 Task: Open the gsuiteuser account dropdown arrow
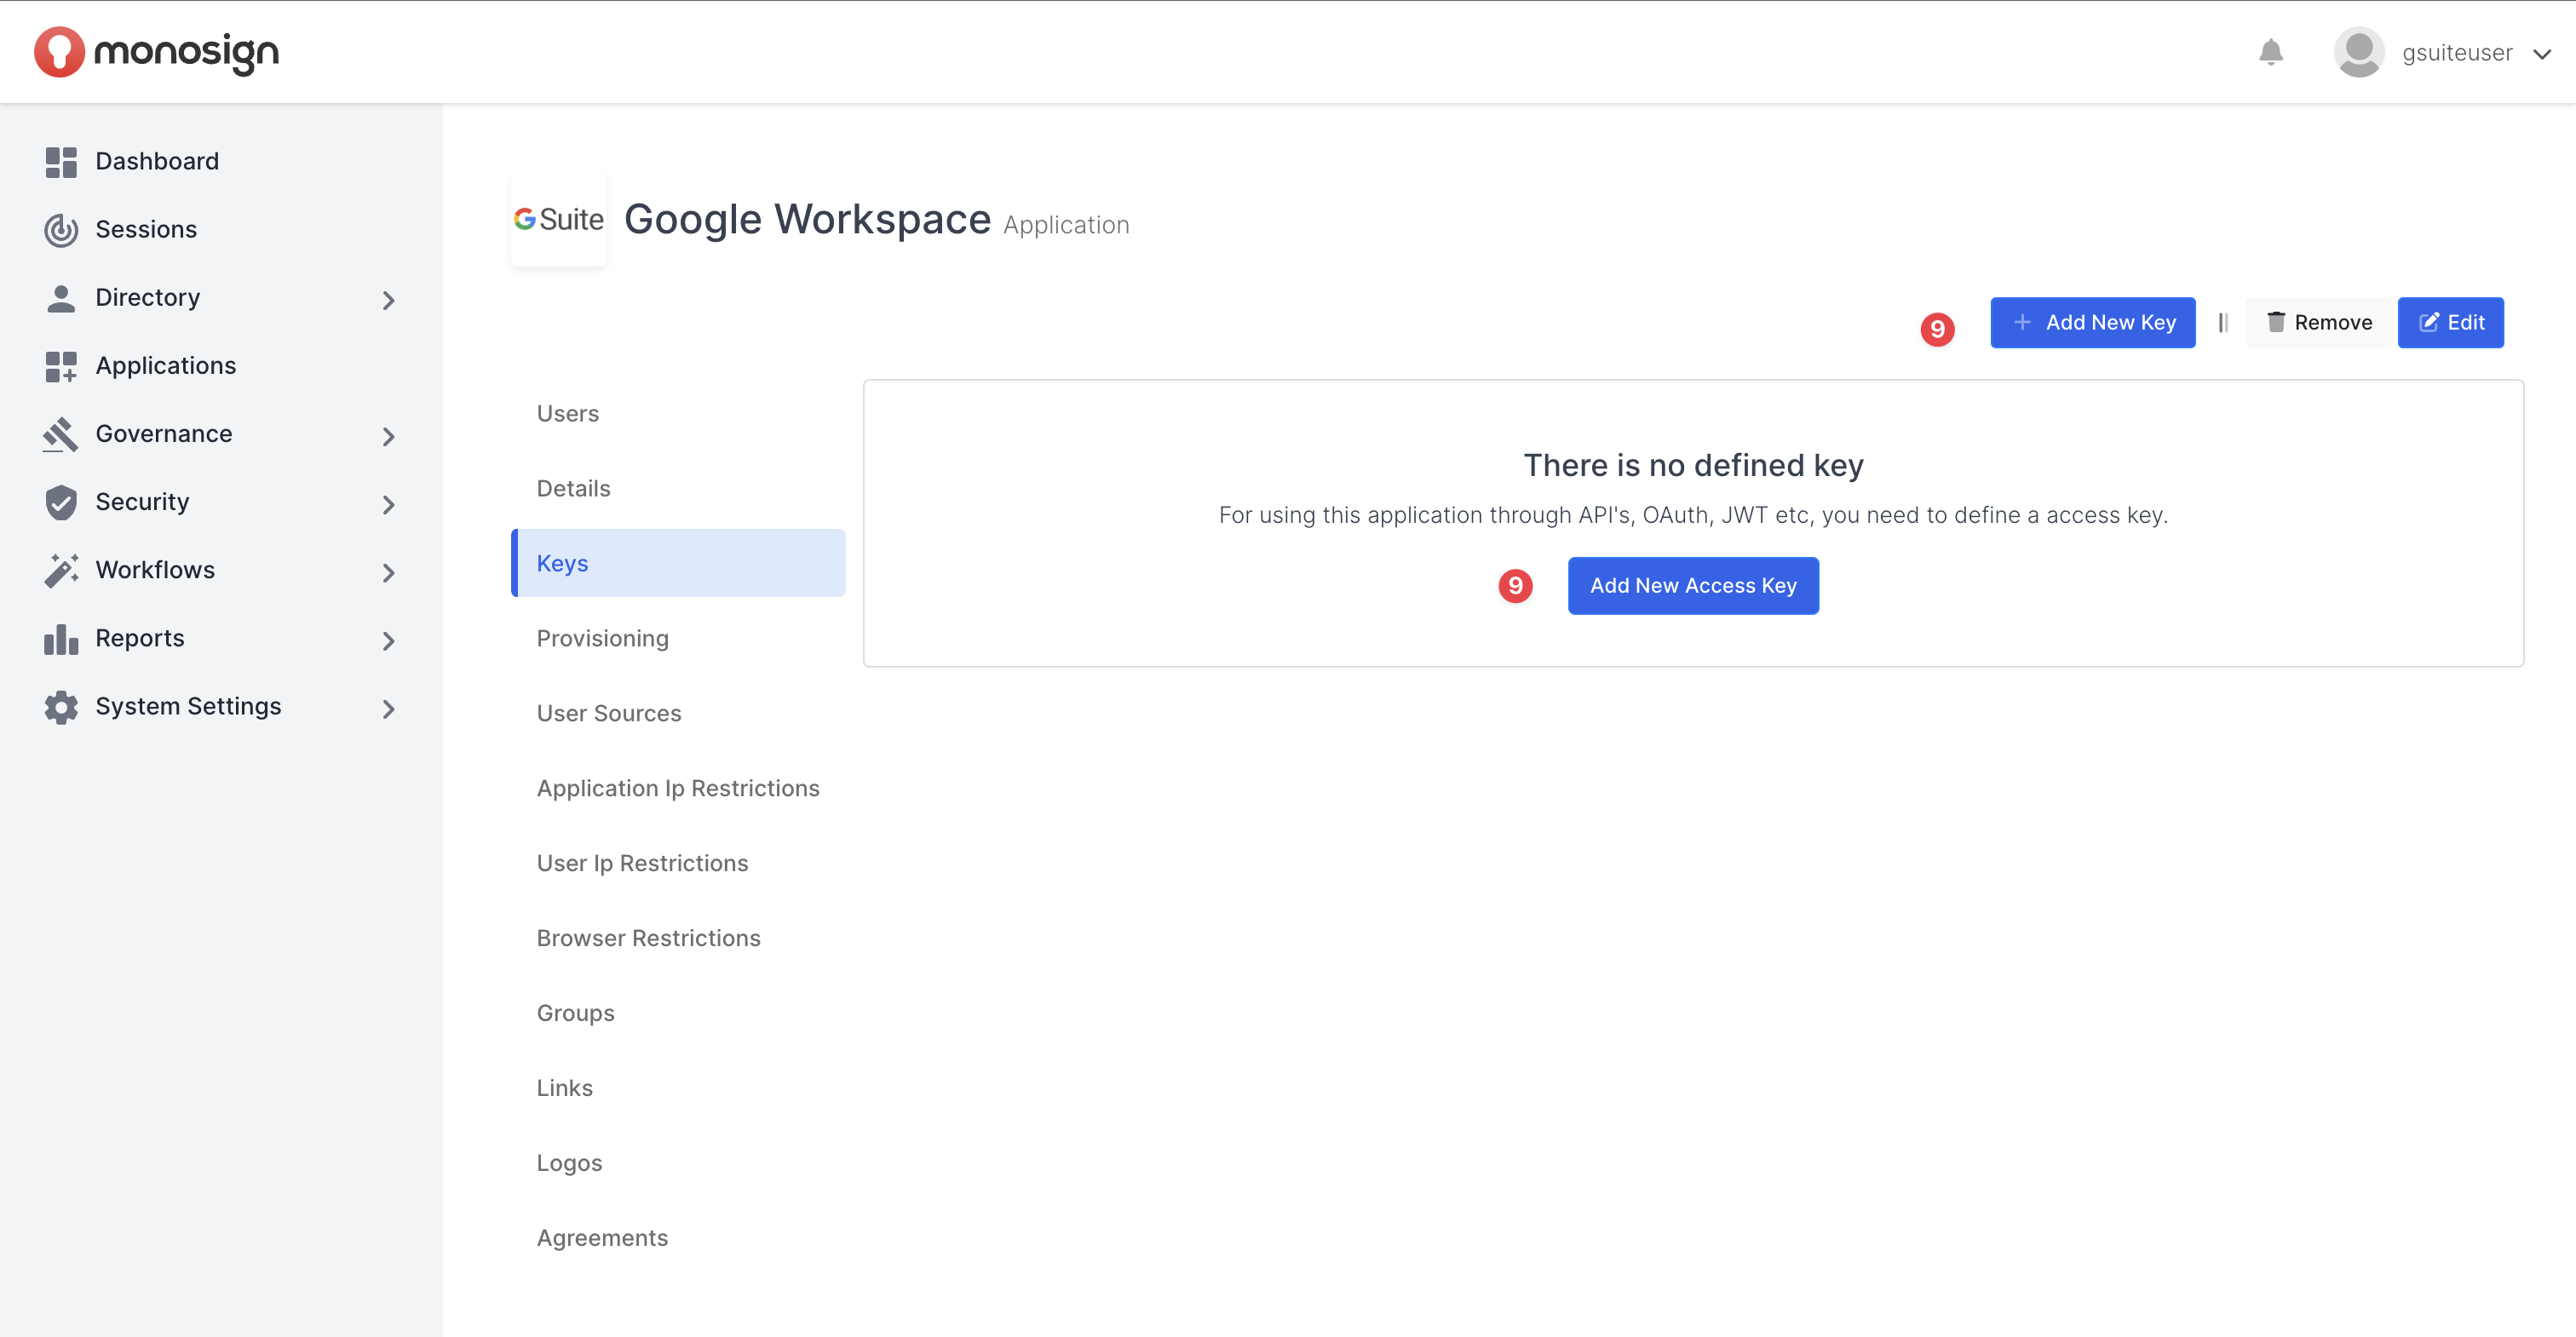coord(2541,54)
